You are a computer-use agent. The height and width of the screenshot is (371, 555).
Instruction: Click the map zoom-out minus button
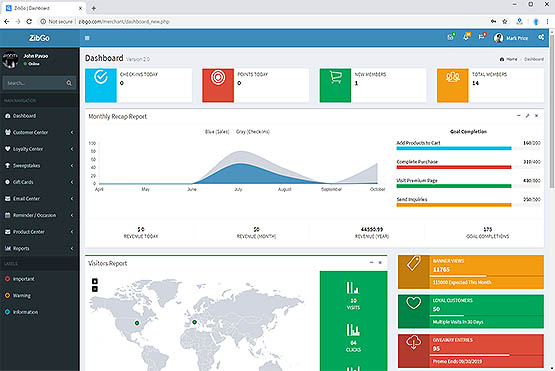(x=95, y=289)
